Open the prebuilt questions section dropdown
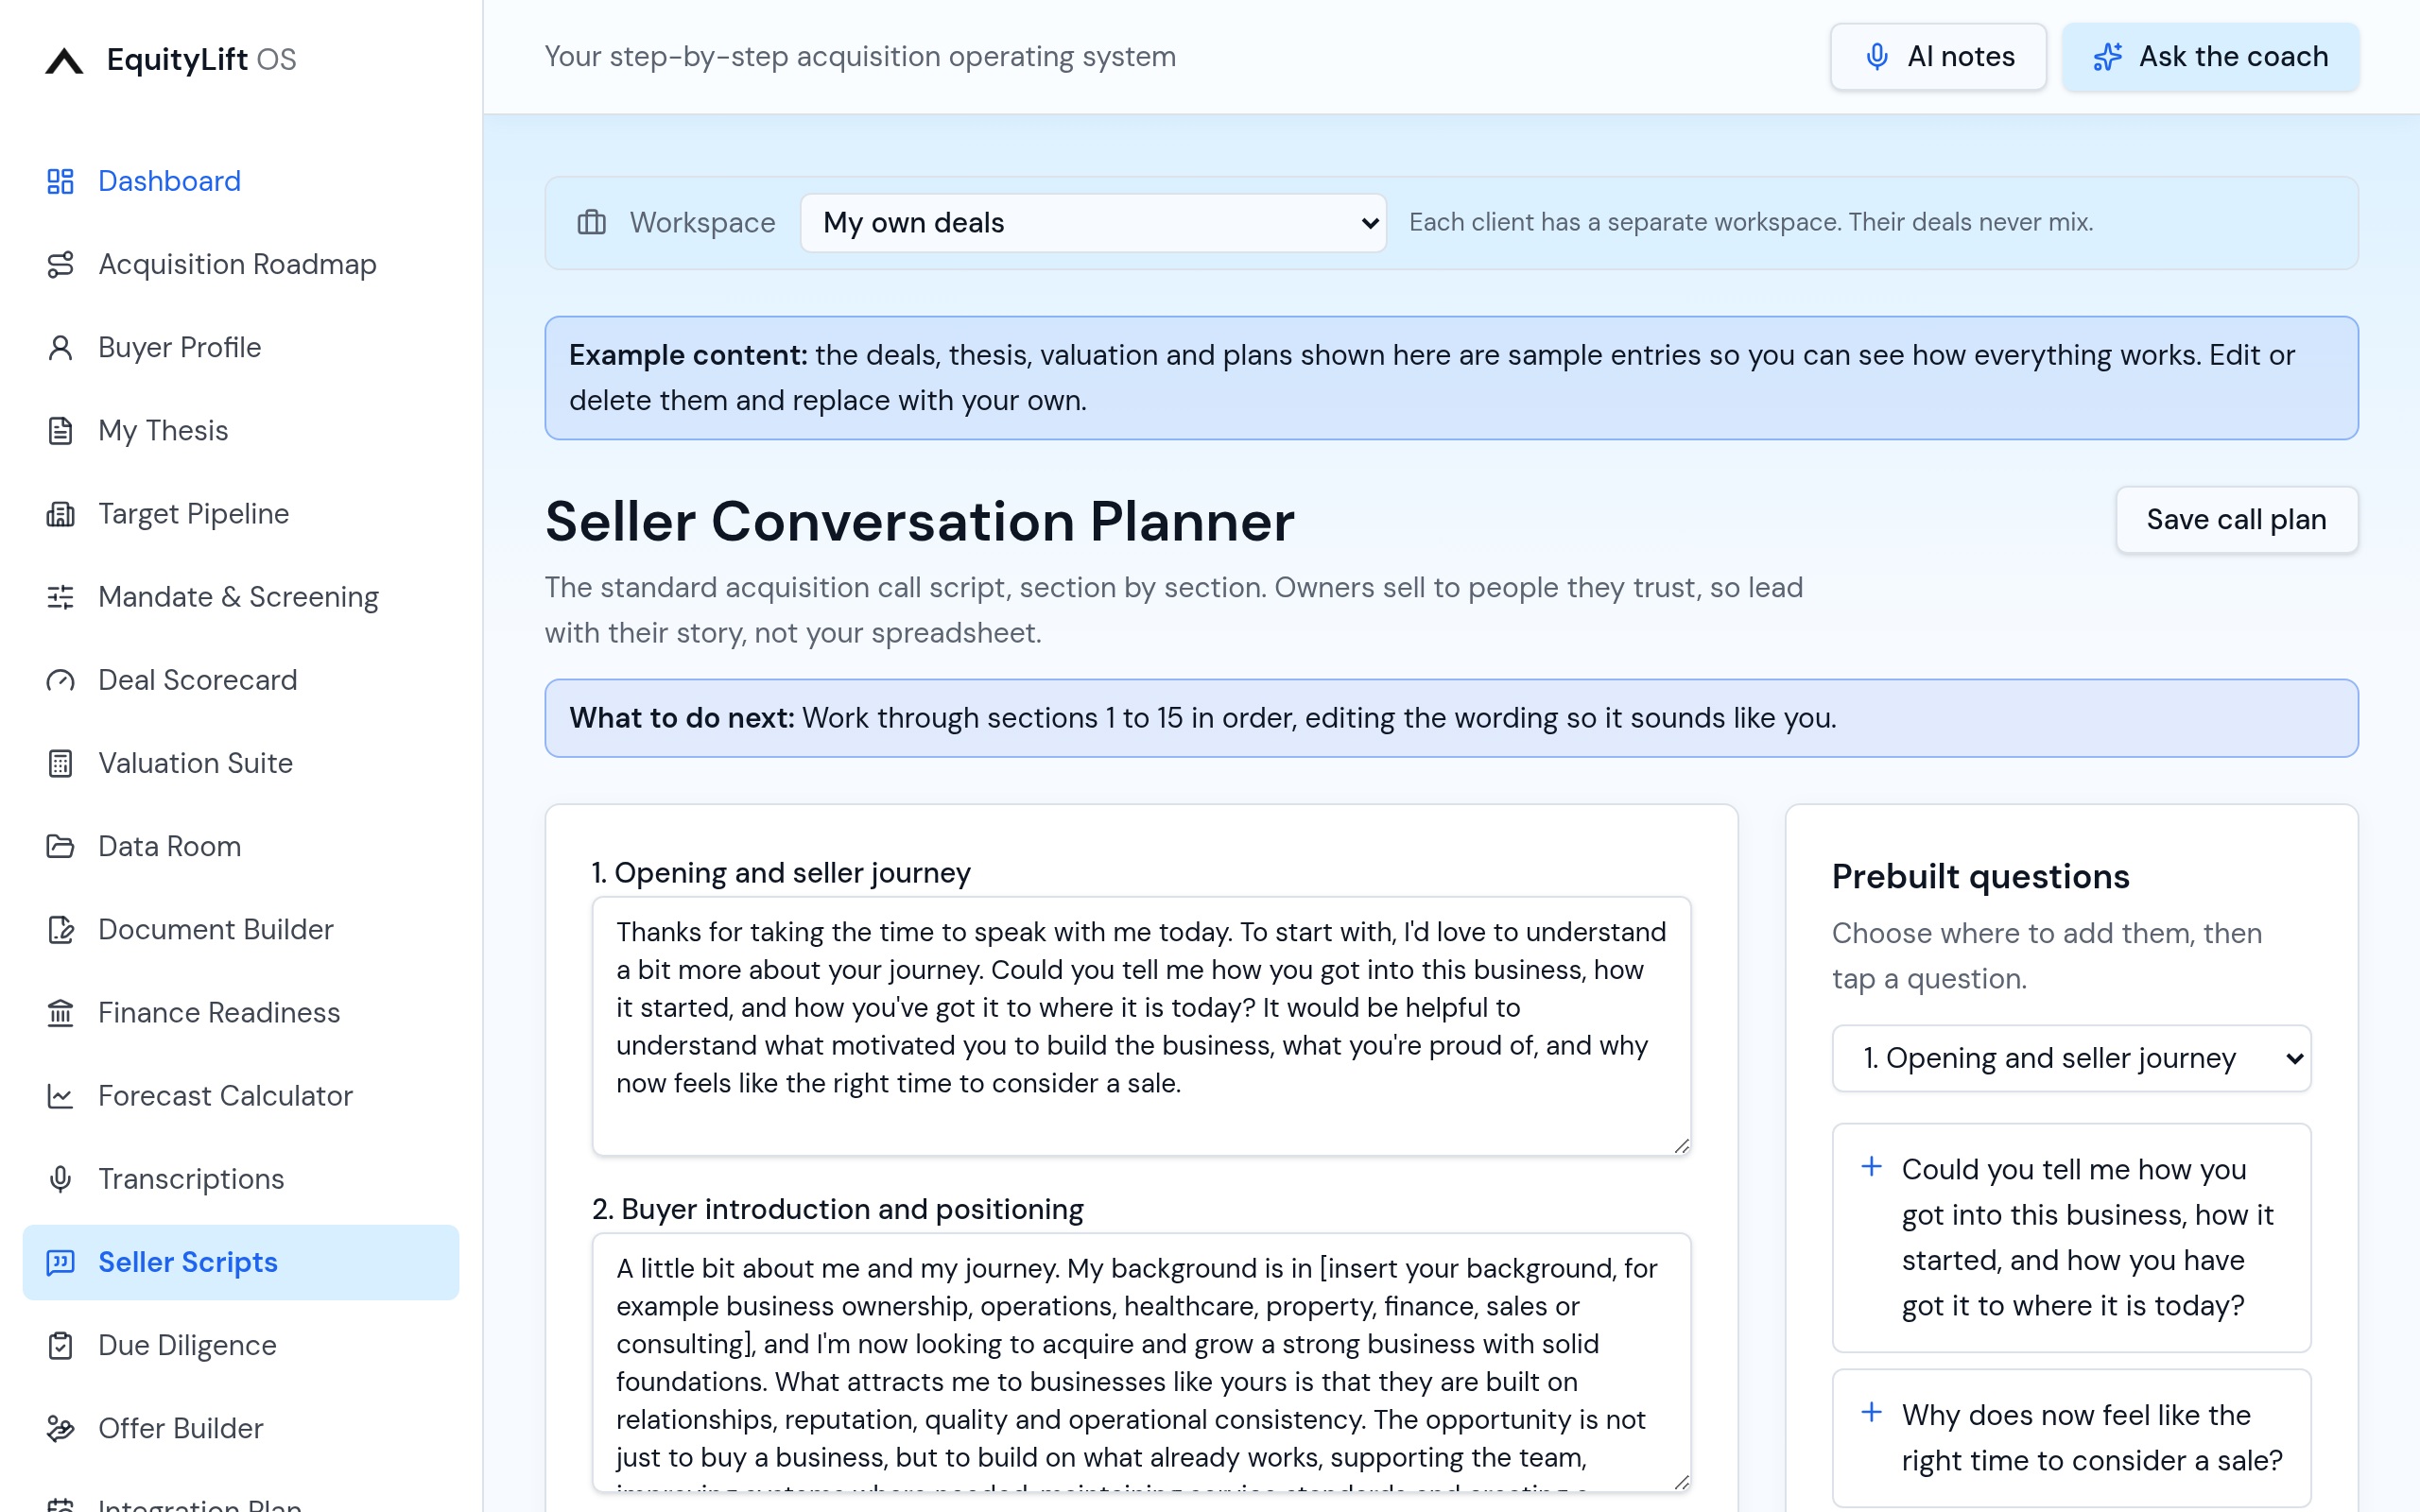The image size is (2420, 1512). 2071,1058
